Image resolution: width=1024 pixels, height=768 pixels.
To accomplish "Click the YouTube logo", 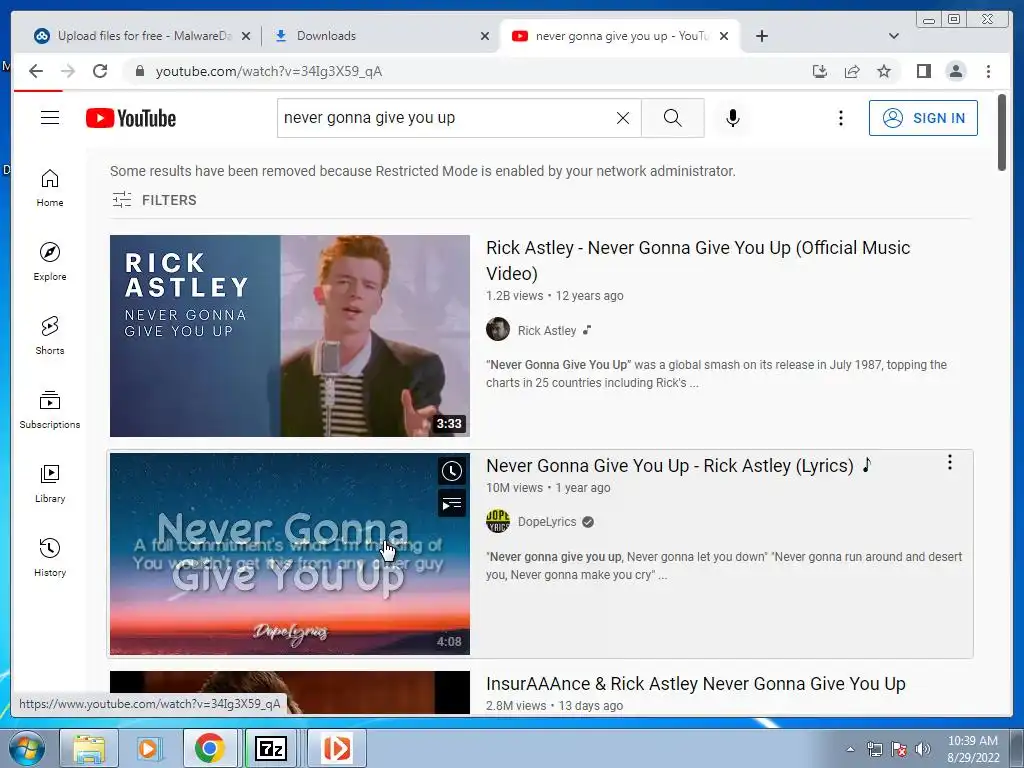I will point(131,118).
